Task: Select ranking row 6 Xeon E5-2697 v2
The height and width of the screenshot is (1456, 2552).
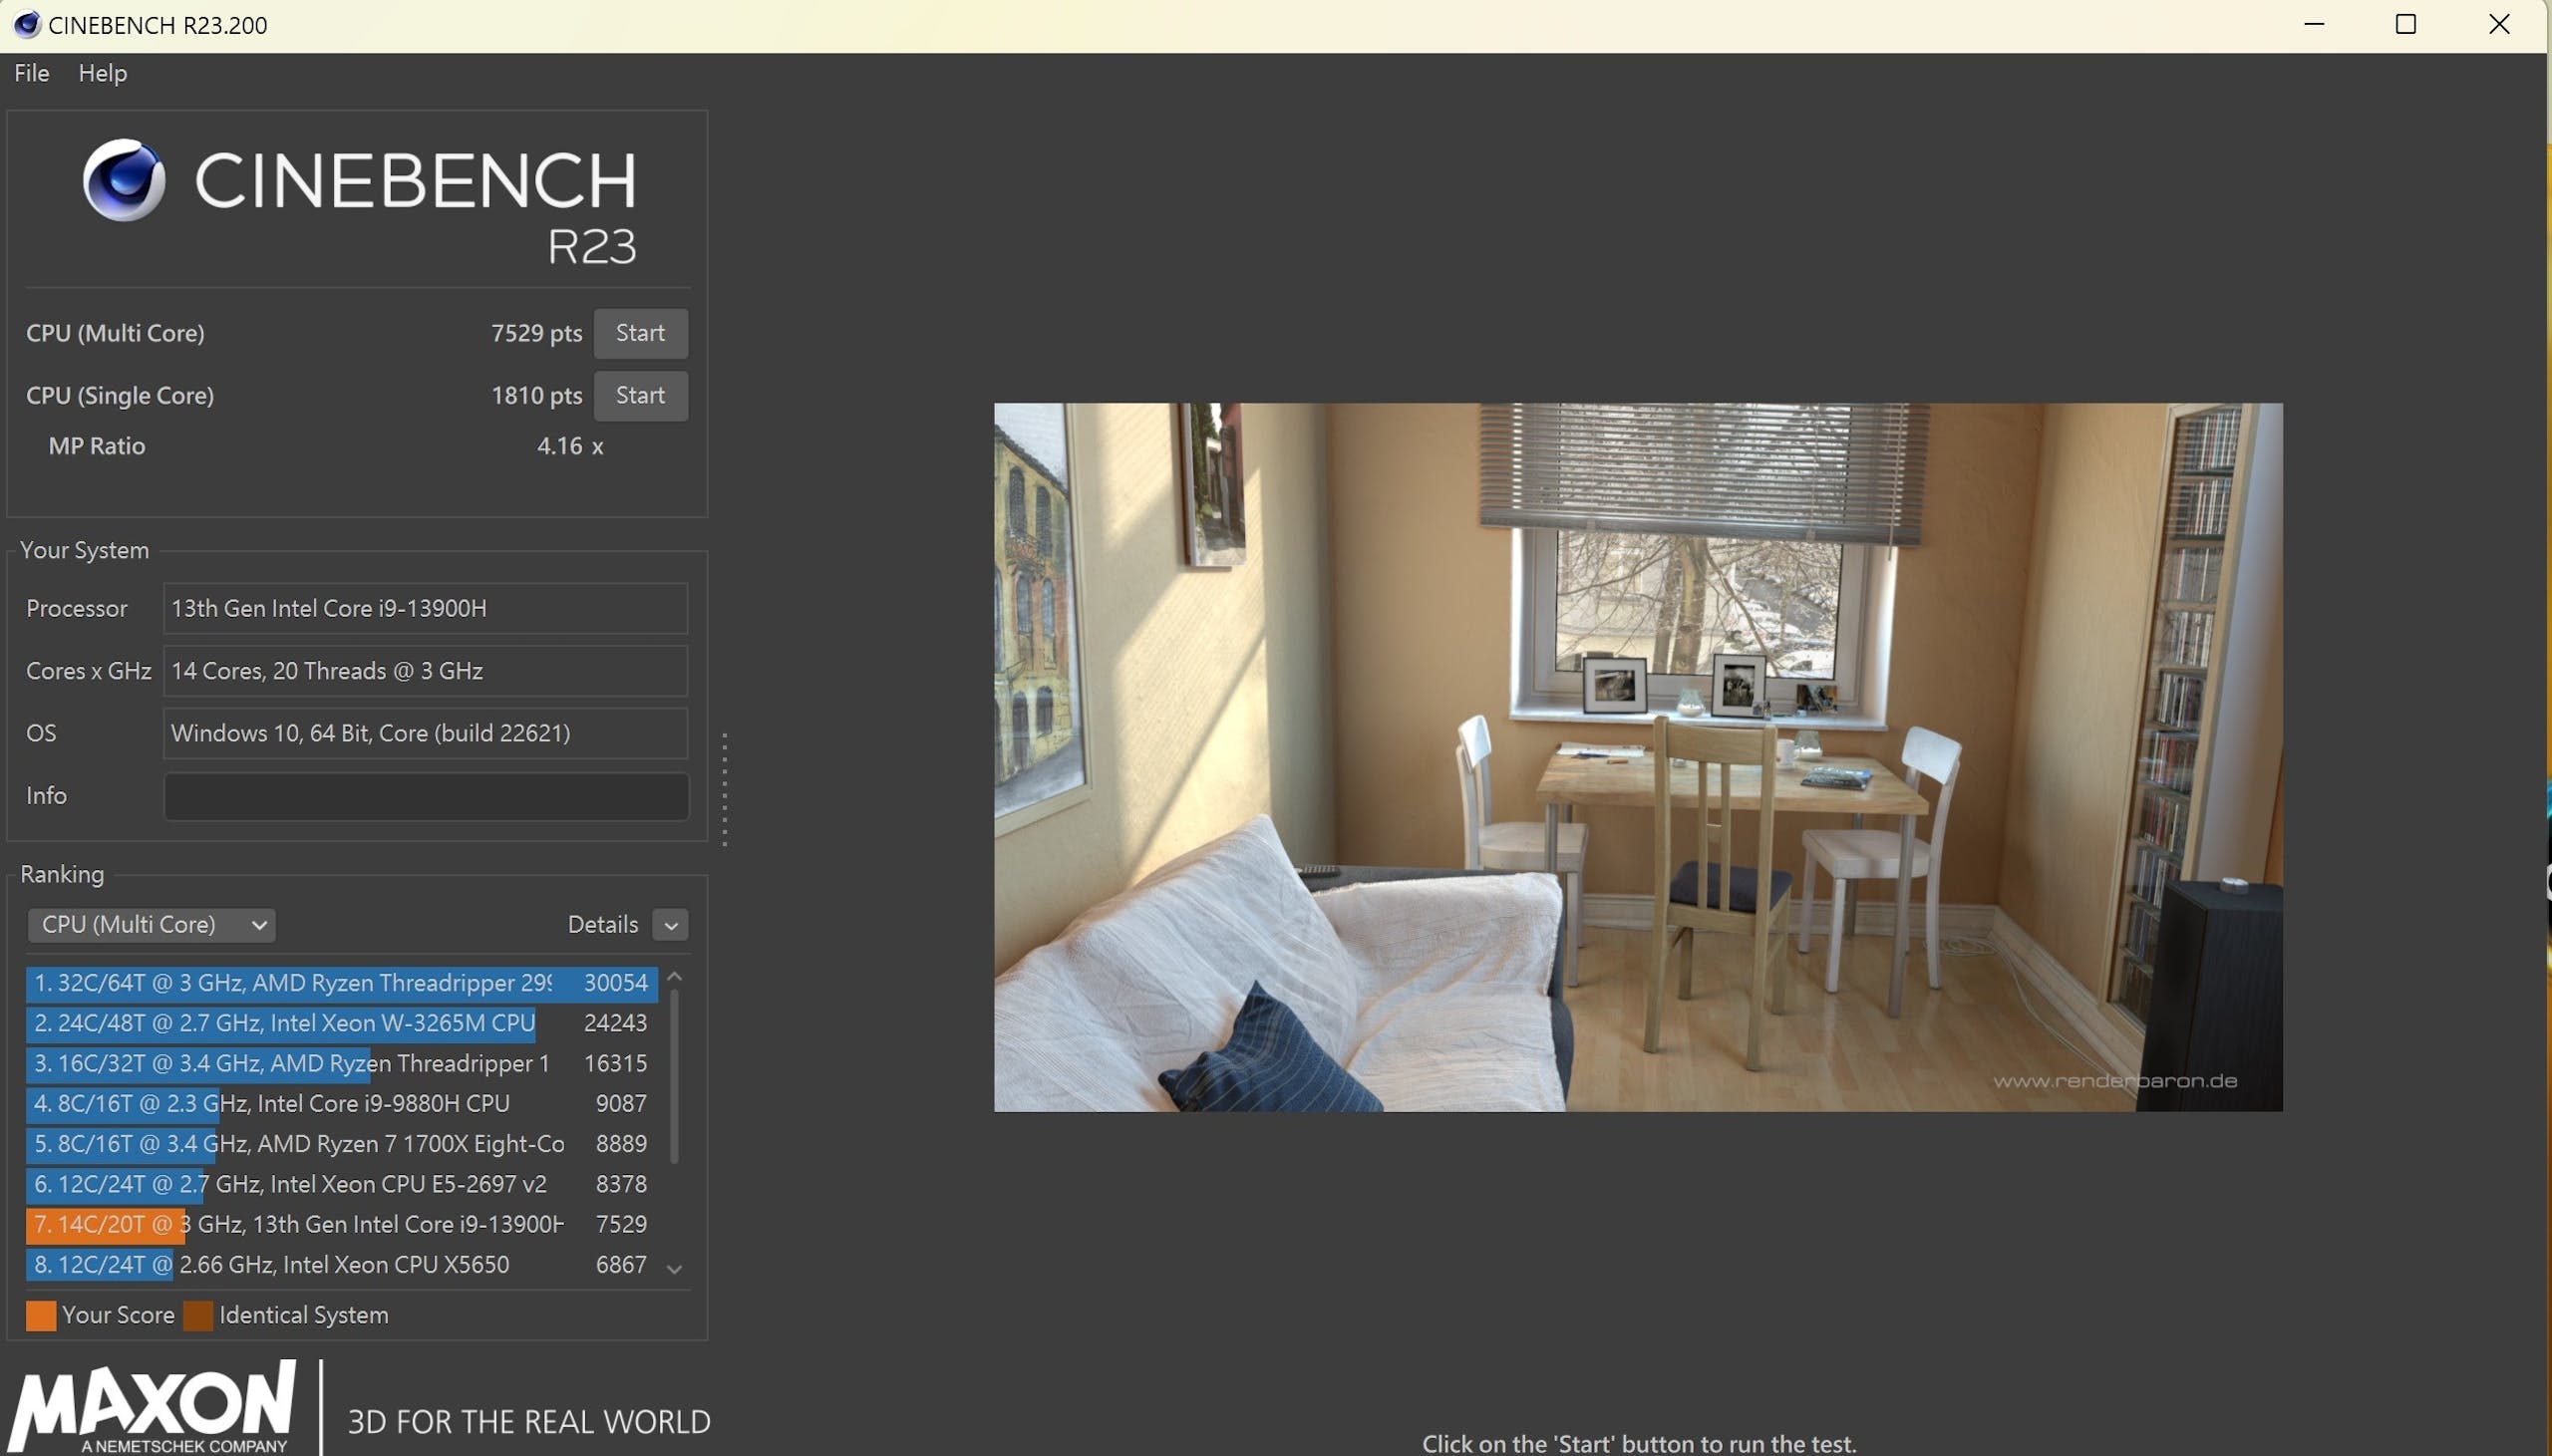Action: coord(342,1185)
